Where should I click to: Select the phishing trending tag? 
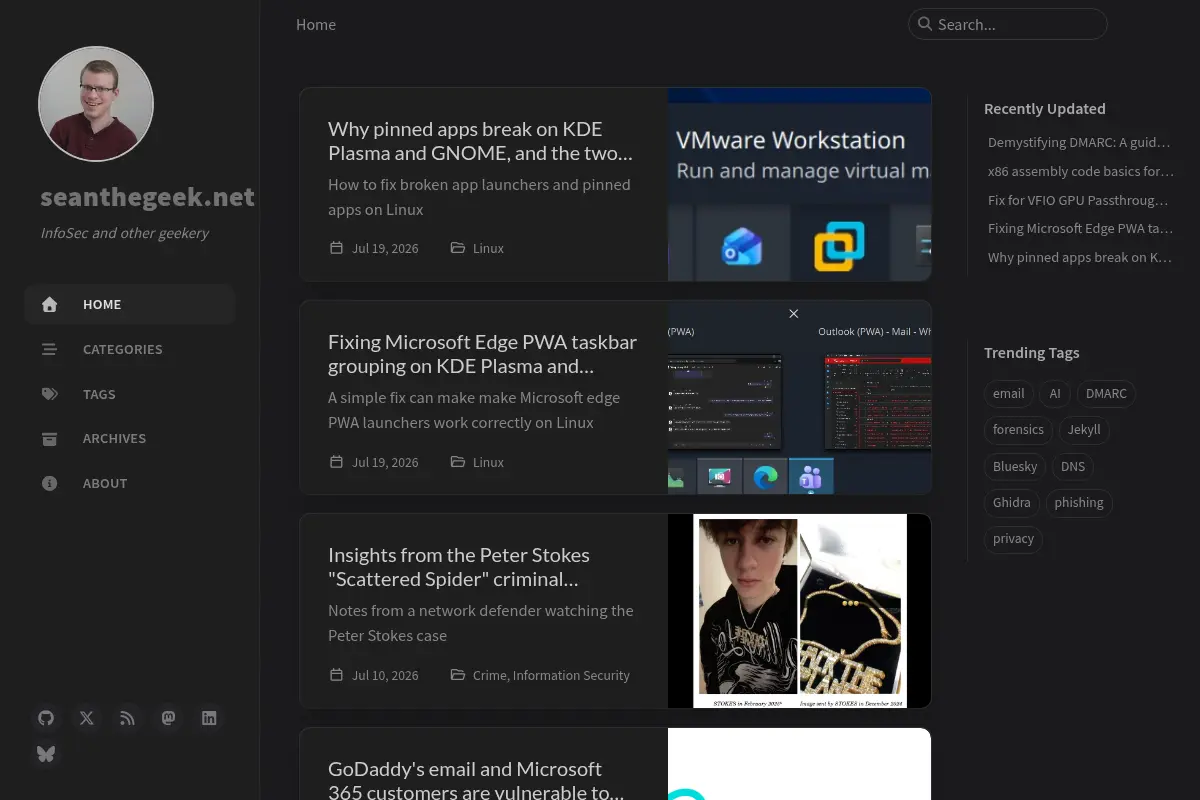click(1079, 503)
